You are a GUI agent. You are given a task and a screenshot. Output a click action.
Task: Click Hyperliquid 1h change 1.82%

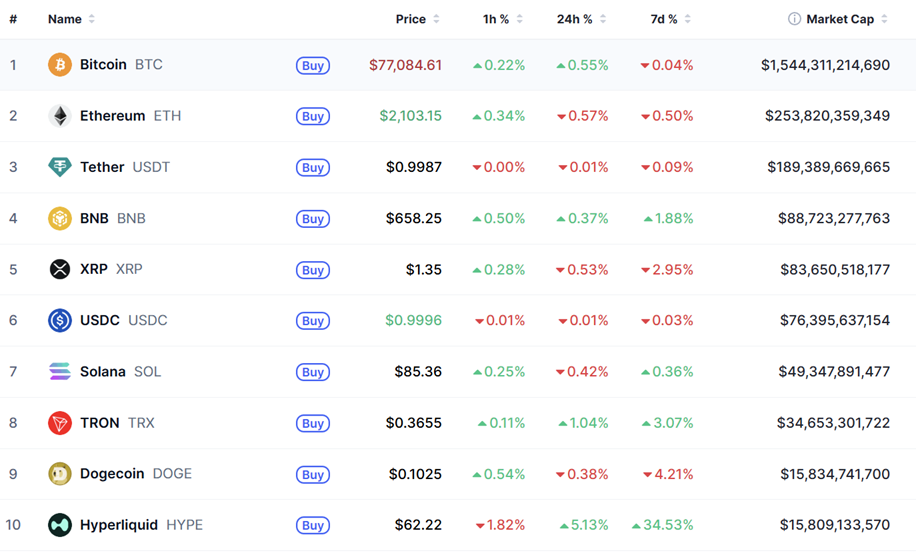[500, 525]
